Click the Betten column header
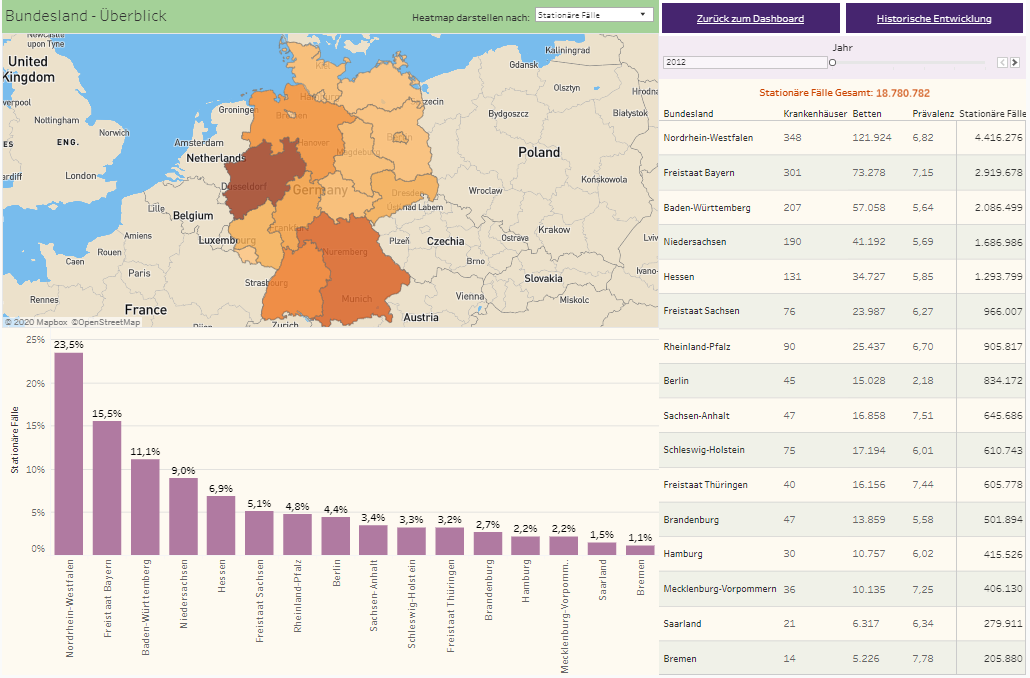 pos(867,114)
